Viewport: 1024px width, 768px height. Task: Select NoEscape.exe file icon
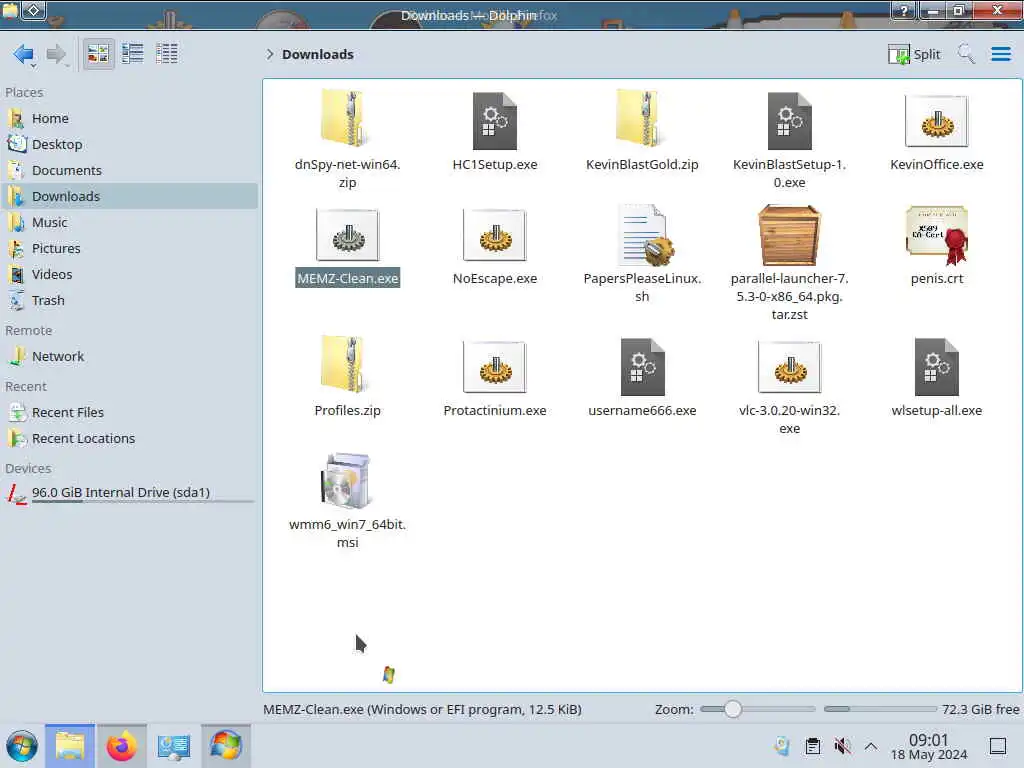coord(495,235)
